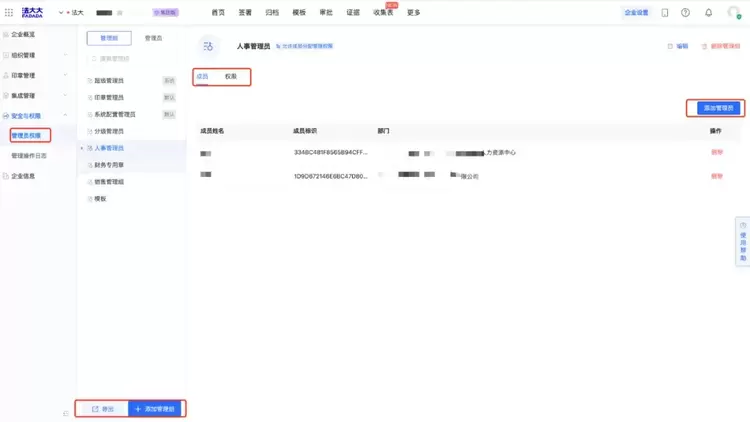Open the notification bell
This screenshot has width=750, height=422.
pos(708,12)
